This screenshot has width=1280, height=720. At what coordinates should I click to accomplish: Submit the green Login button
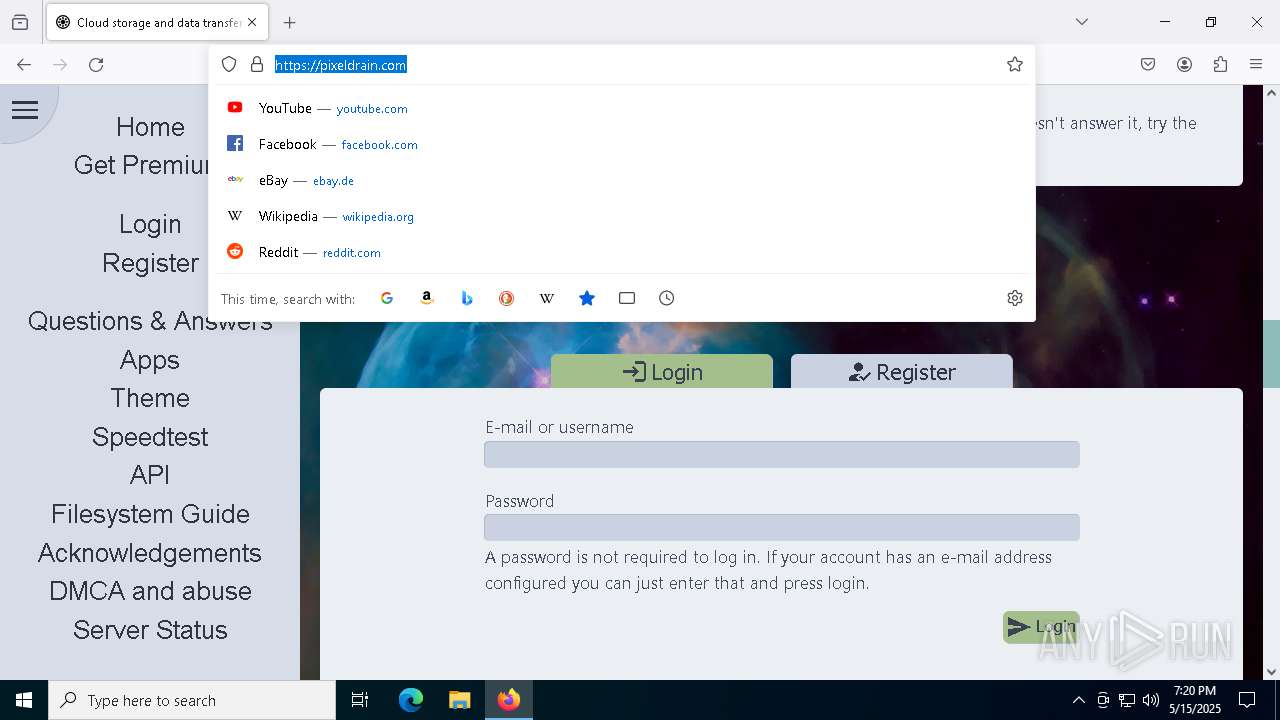coord(1041,627)
